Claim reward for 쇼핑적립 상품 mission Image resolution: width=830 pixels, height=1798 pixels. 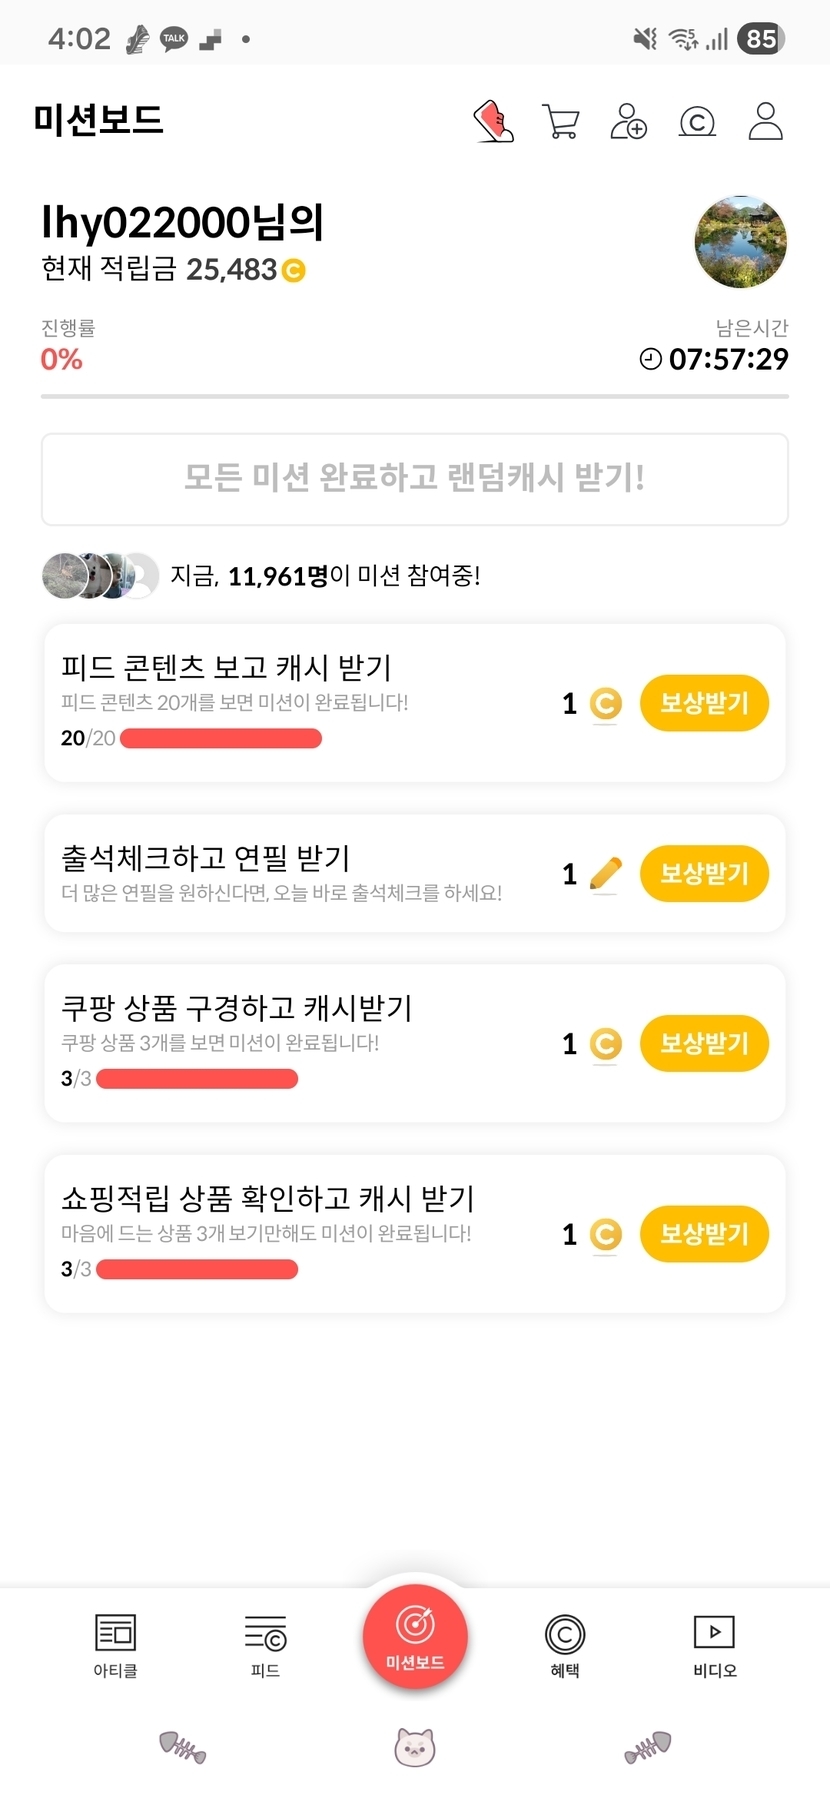704,1234
